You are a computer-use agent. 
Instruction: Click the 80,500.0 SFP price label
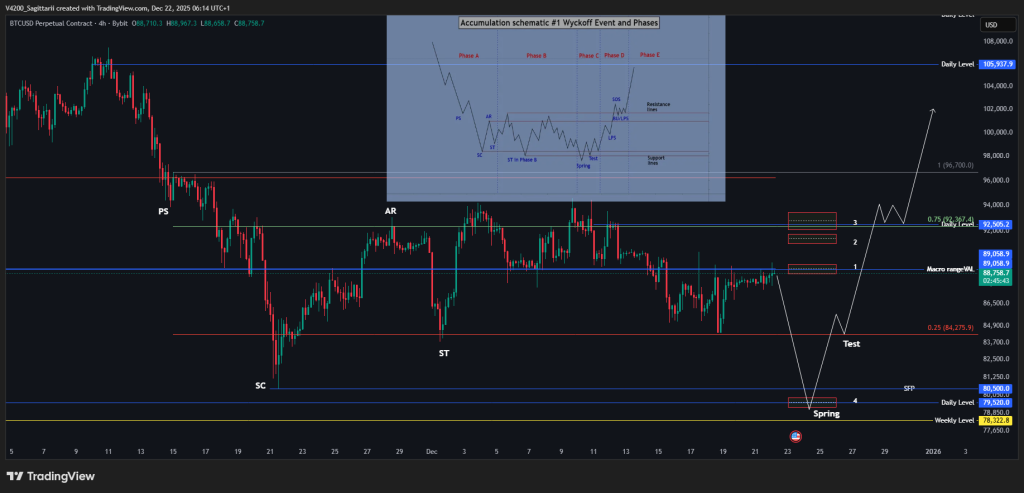click(x=997, y=388)
